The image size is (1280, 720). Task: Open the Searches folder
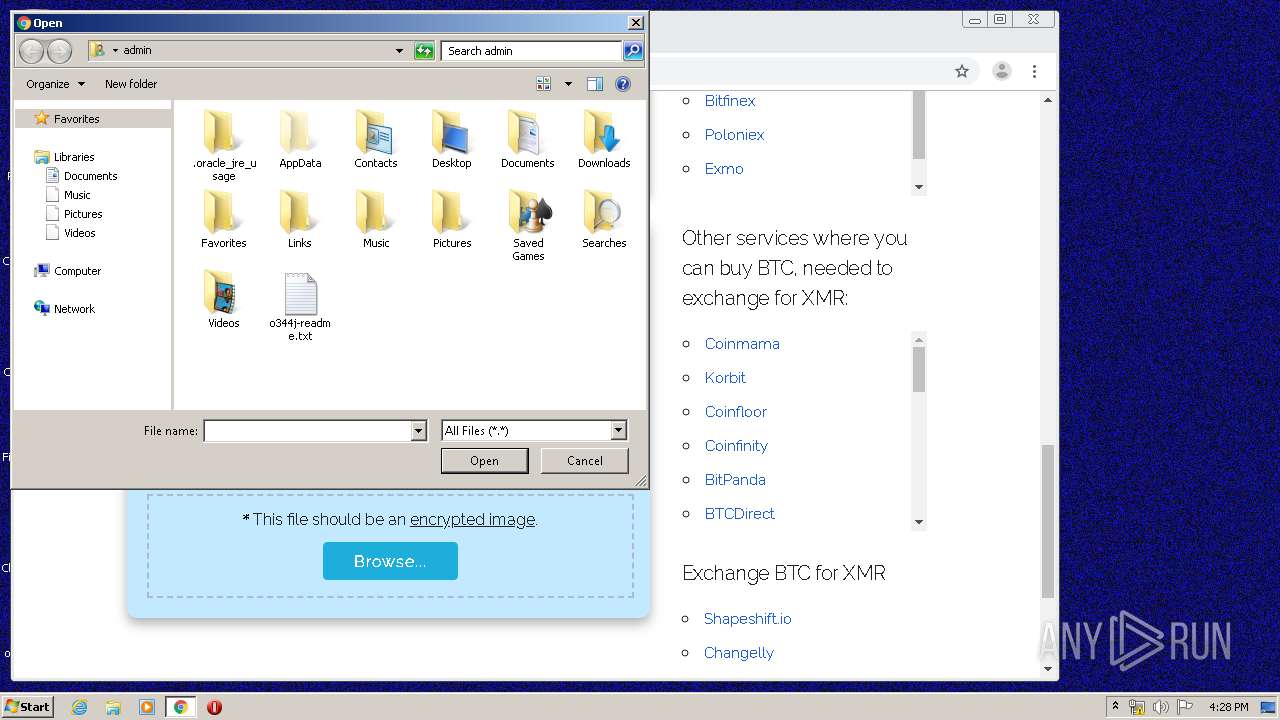pos(604,219)
